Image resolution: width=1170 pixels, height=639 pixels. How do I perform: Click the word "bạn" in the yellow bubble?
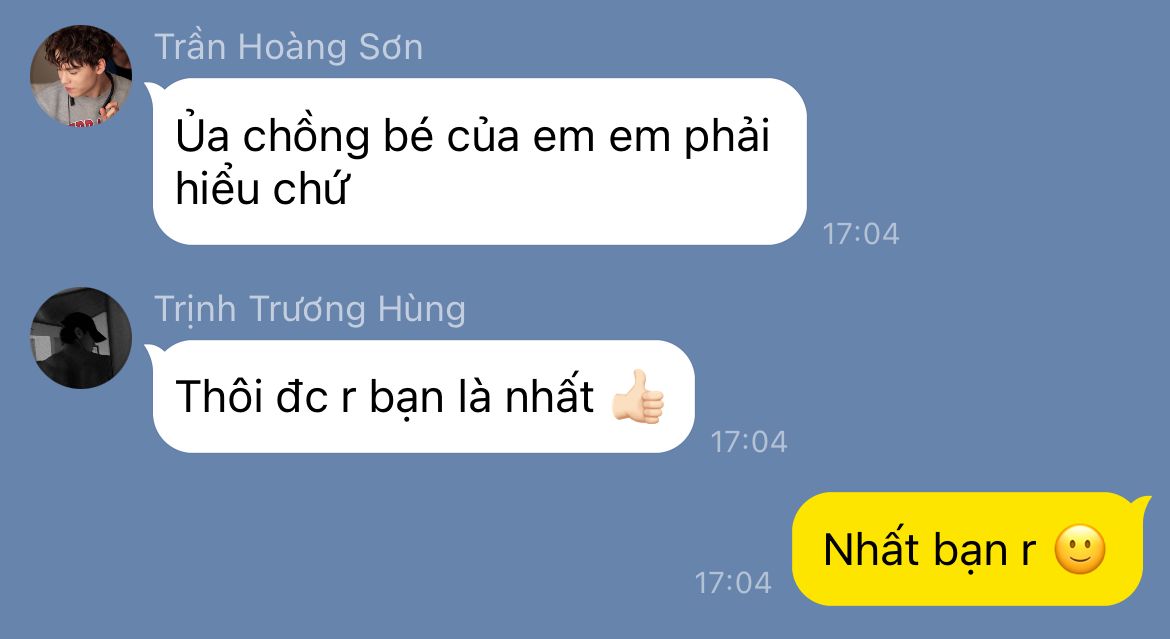[971, 551]
